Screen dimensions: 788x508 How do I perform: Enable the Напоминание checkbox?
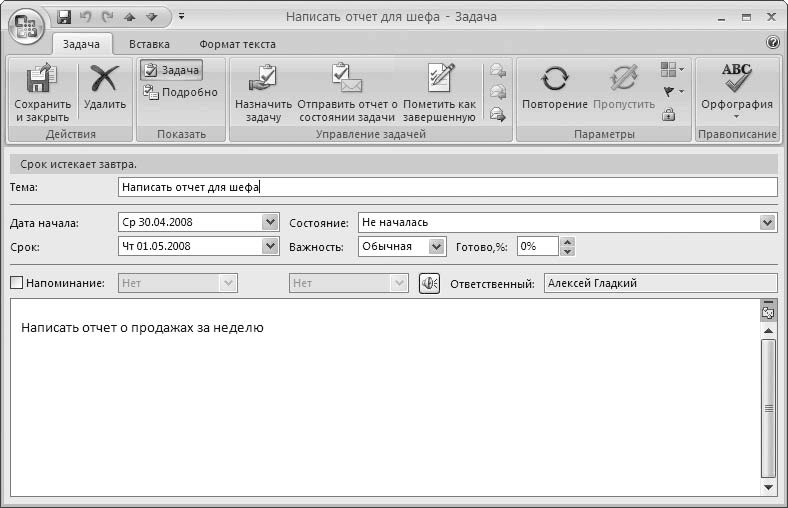[x=16, y=283]
